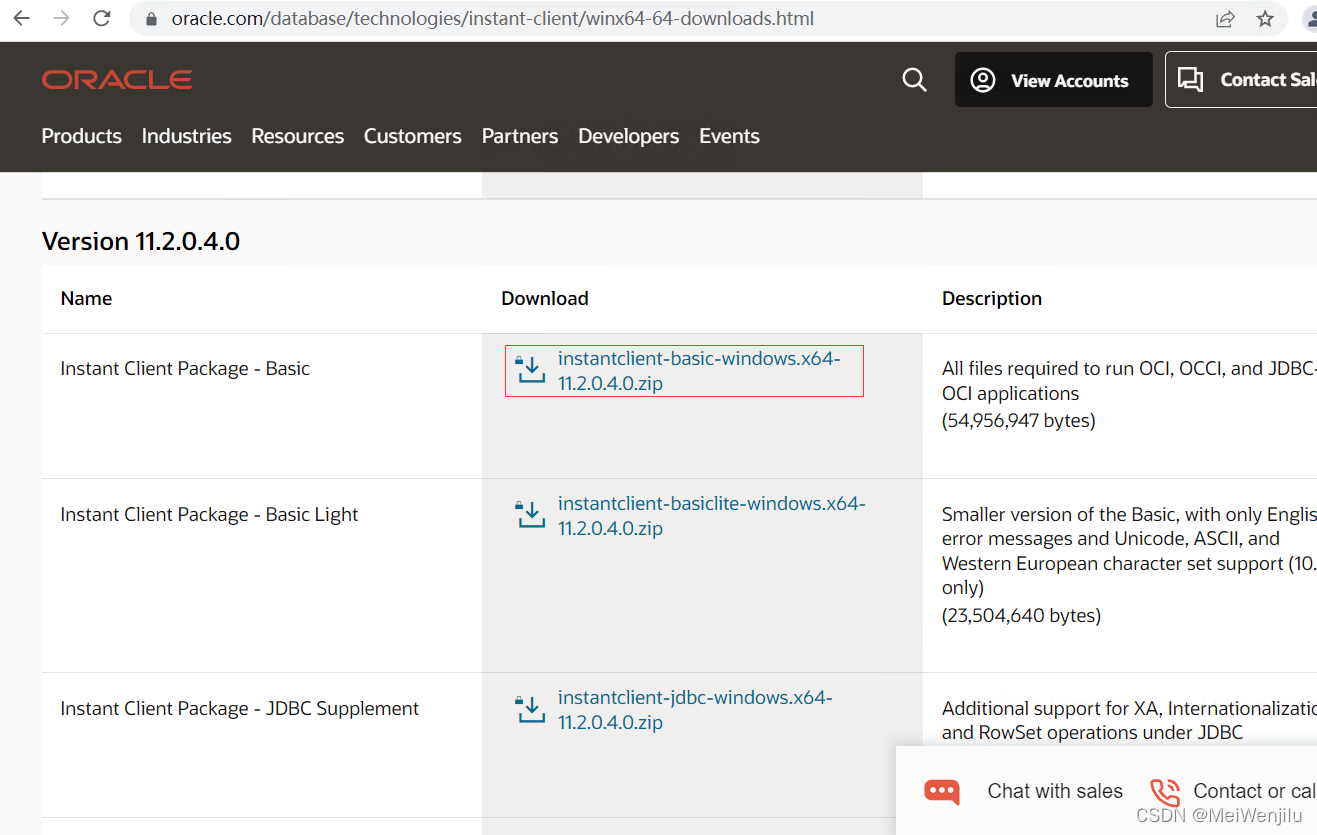
Task: Click the Version 11.2.0.4.0 heading
Action: [141, 241]
